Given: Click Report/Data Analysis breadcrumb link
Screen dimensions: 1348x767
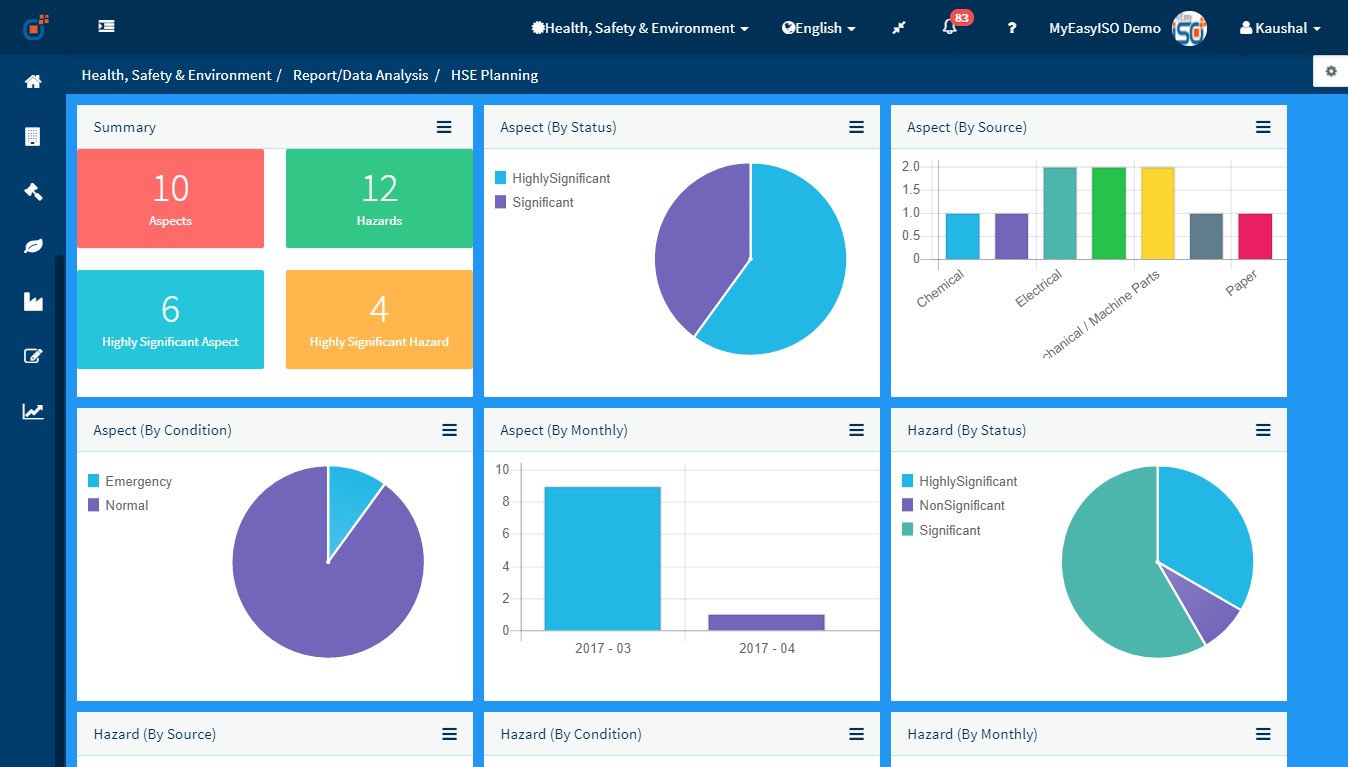Looking at the screenshot, I should 360,75.
